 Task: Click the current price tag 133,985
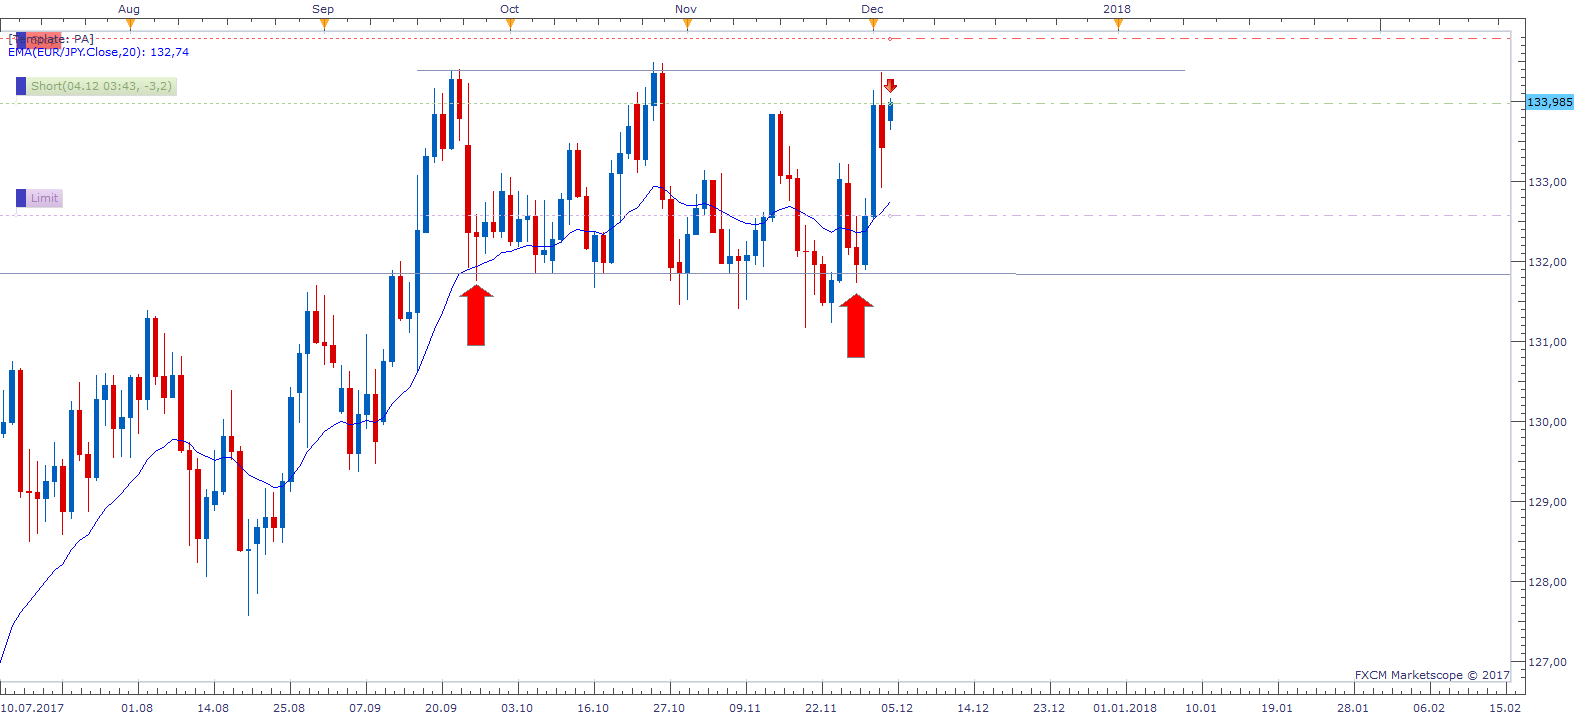pos(1549,102)
